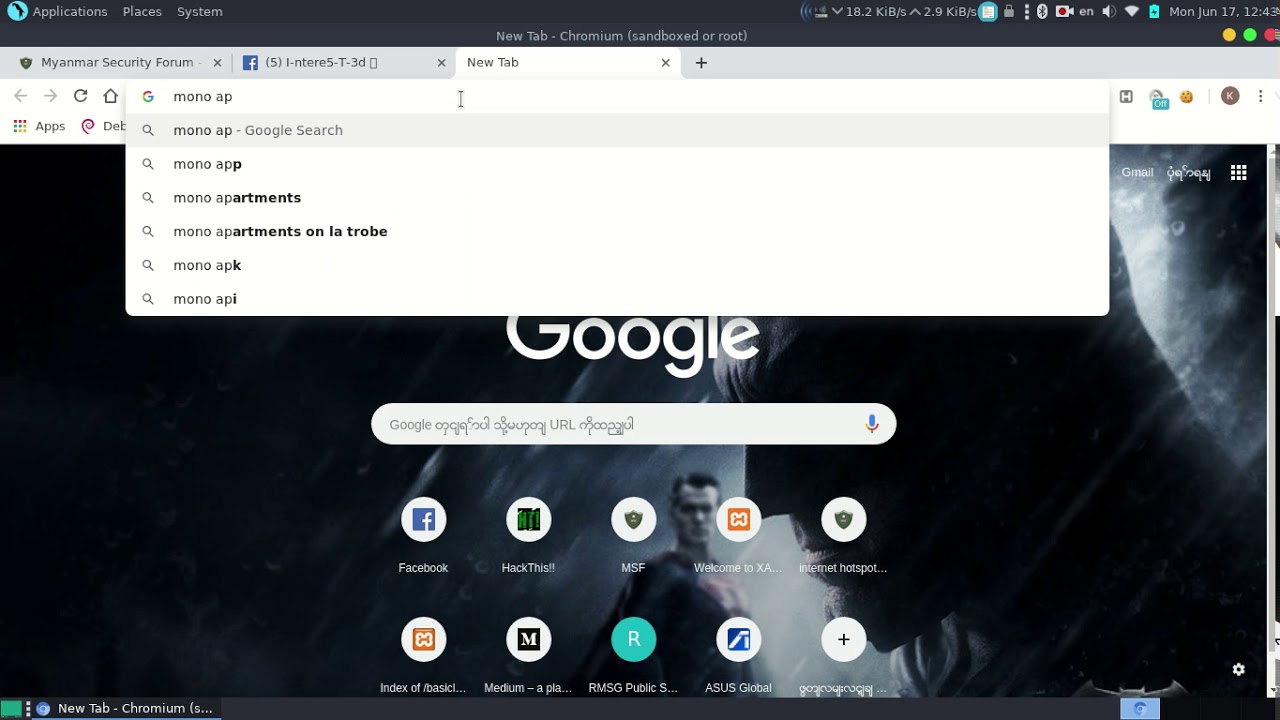The height and width of the screenshot is (720, 1280).
Task: Open the New Tab page customize gear
Action: 1239,669
